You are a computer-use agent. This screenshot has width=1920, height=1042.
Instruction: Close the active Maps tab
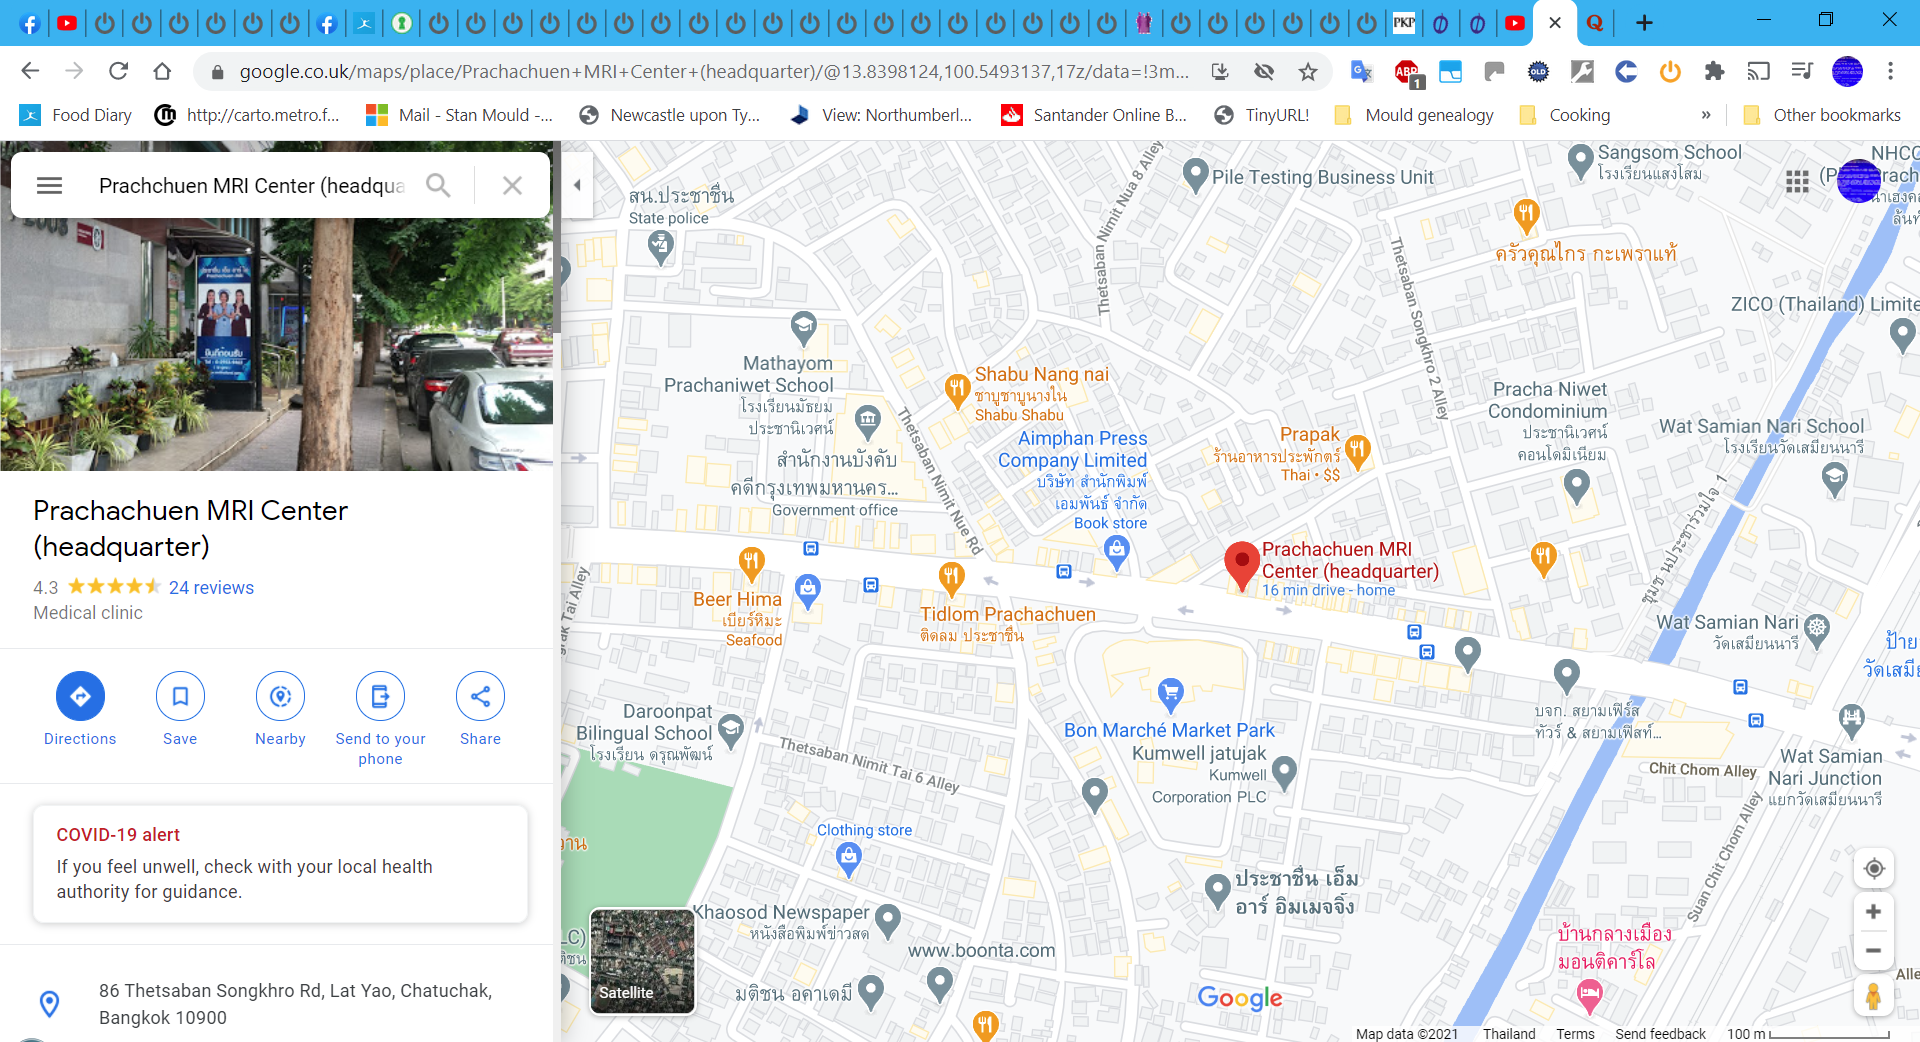point(1555,22)
